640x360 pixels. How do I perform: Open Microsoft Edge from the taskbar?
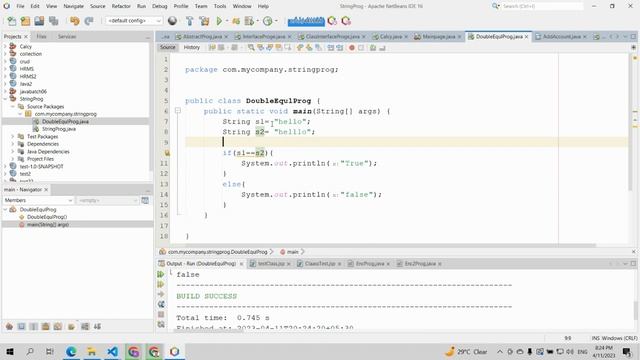[71, 351]
